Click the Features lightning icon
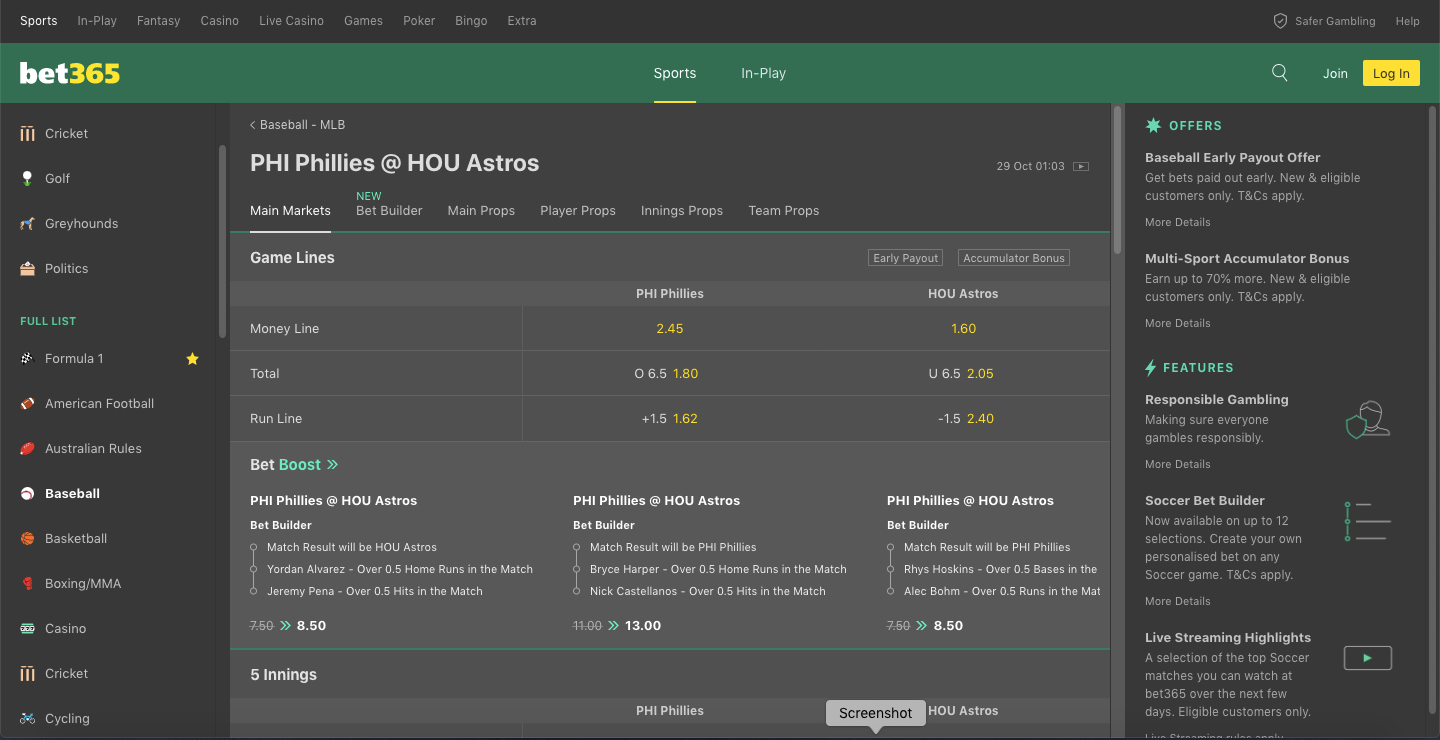This screenshot has height=740, width=1440. point(1151,367)
